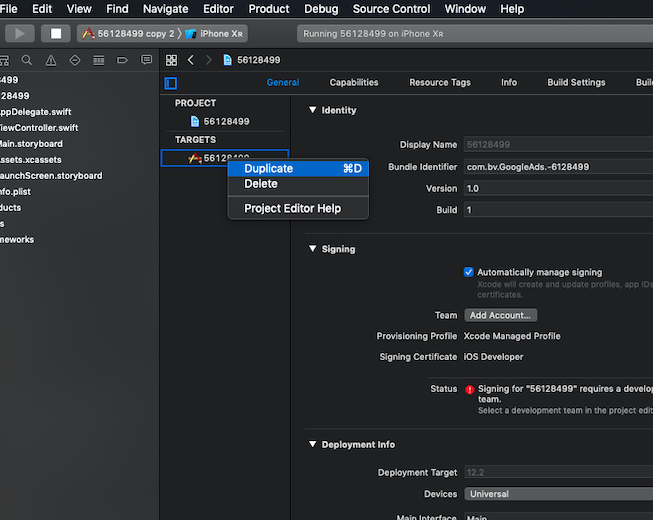
Task: Open the Devices Universal dropdown
Action: point(558,494)
